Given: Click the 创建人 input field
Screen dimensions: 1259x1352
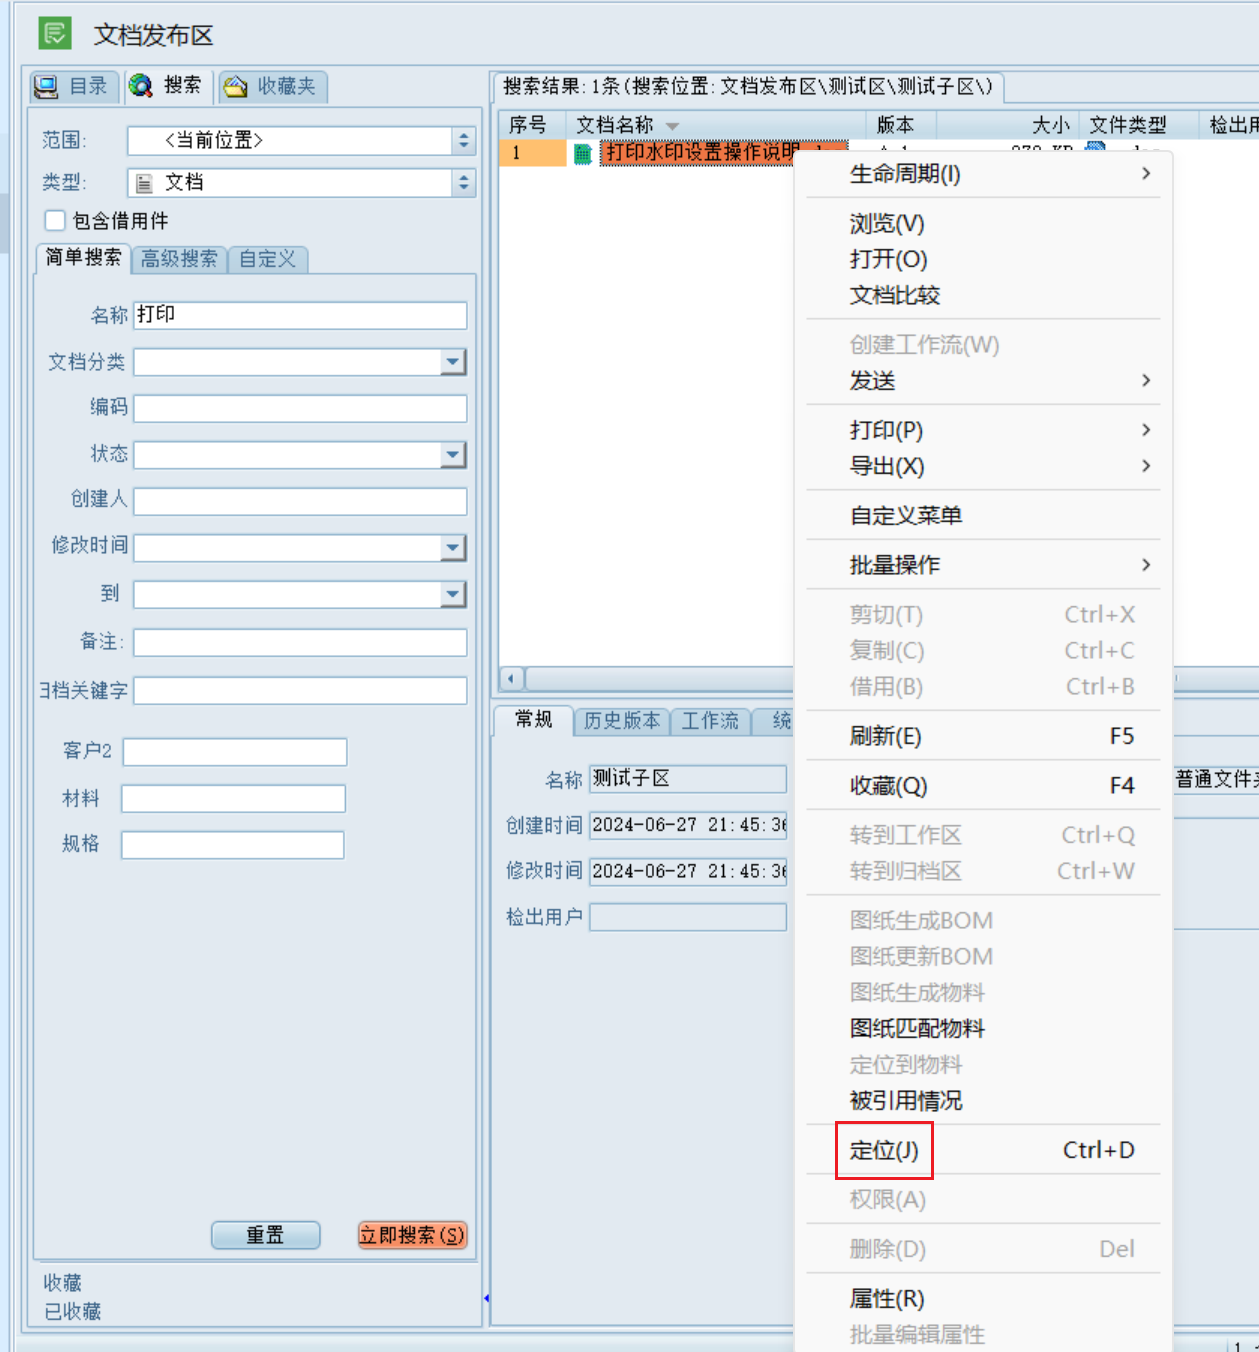Looking at the screenshot, I should click(x=300, y=501).
